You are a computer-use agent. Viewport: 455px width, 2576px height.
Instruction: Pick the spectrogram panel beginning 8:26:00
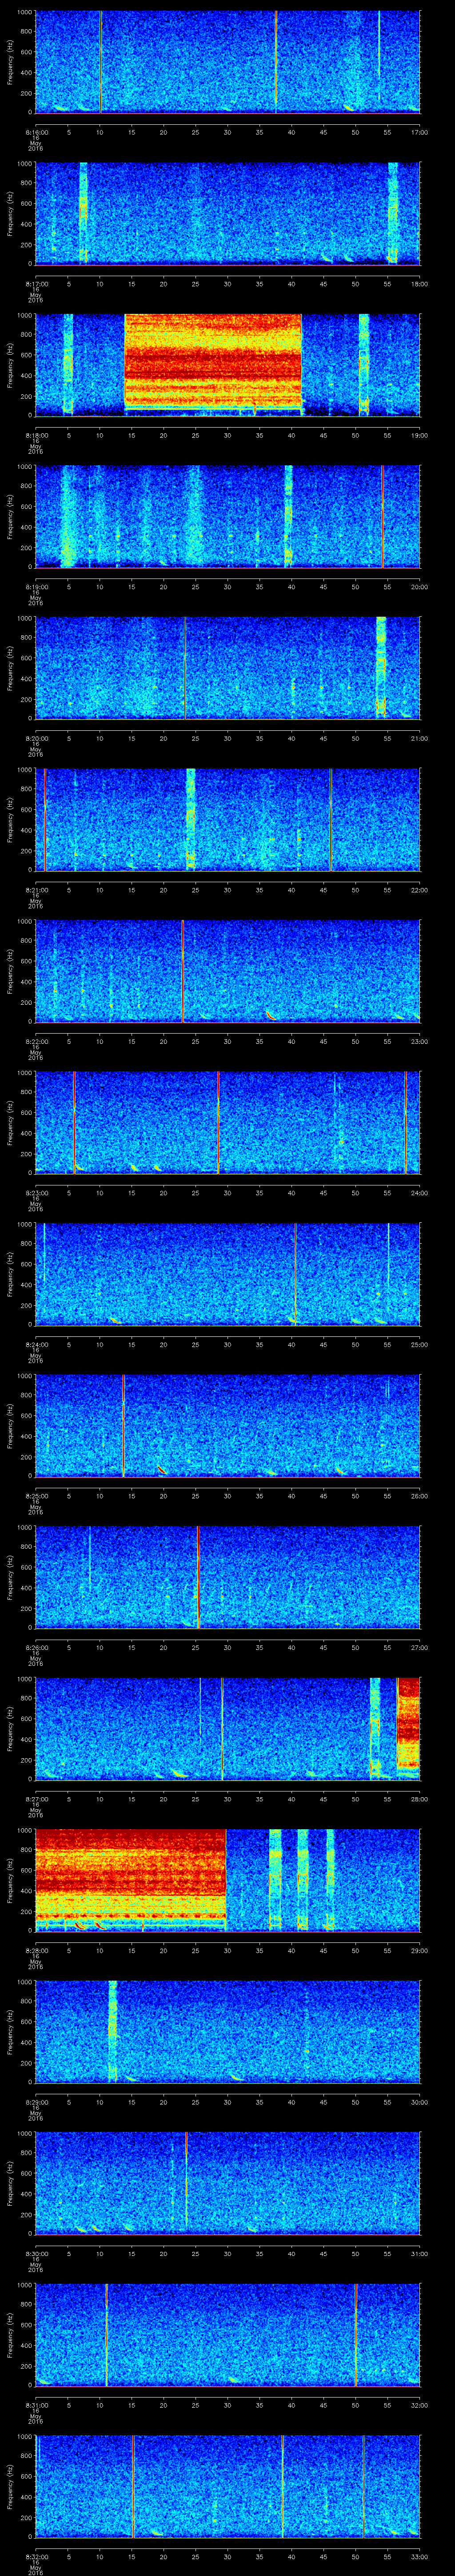(227, 1577)
